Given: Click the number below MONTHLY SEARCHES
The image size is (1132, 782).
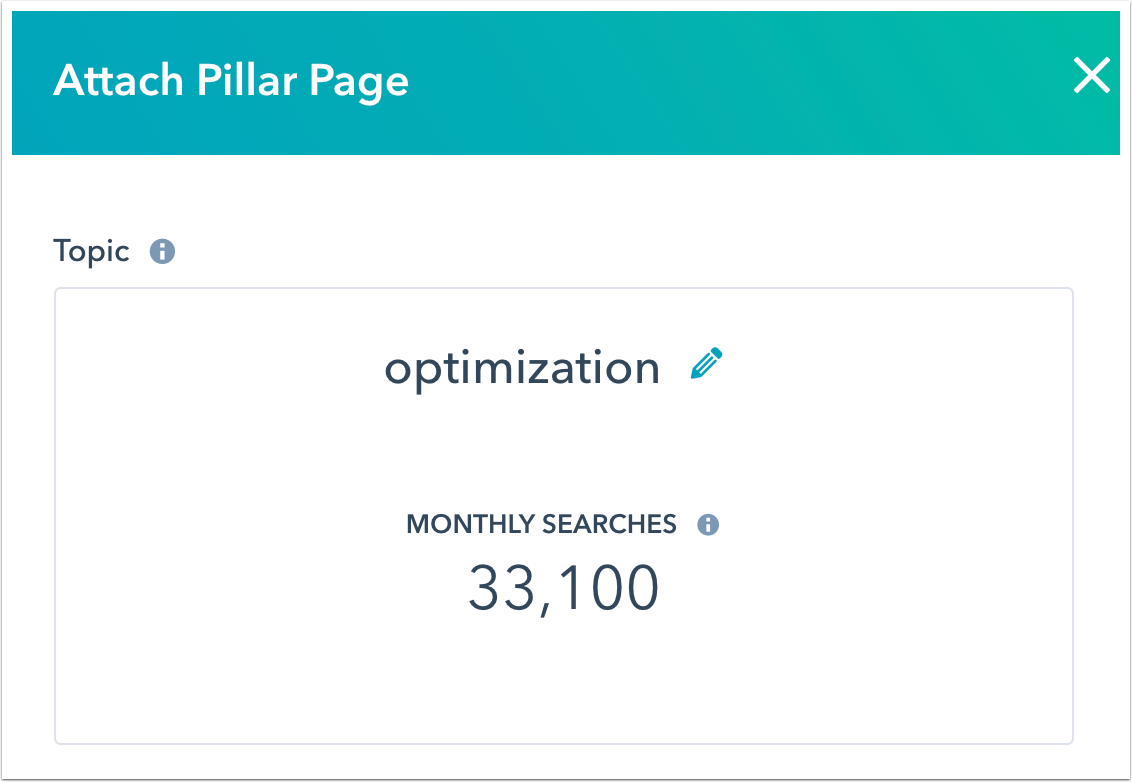Looking at the screenshot, I should (x=563, y=588).
